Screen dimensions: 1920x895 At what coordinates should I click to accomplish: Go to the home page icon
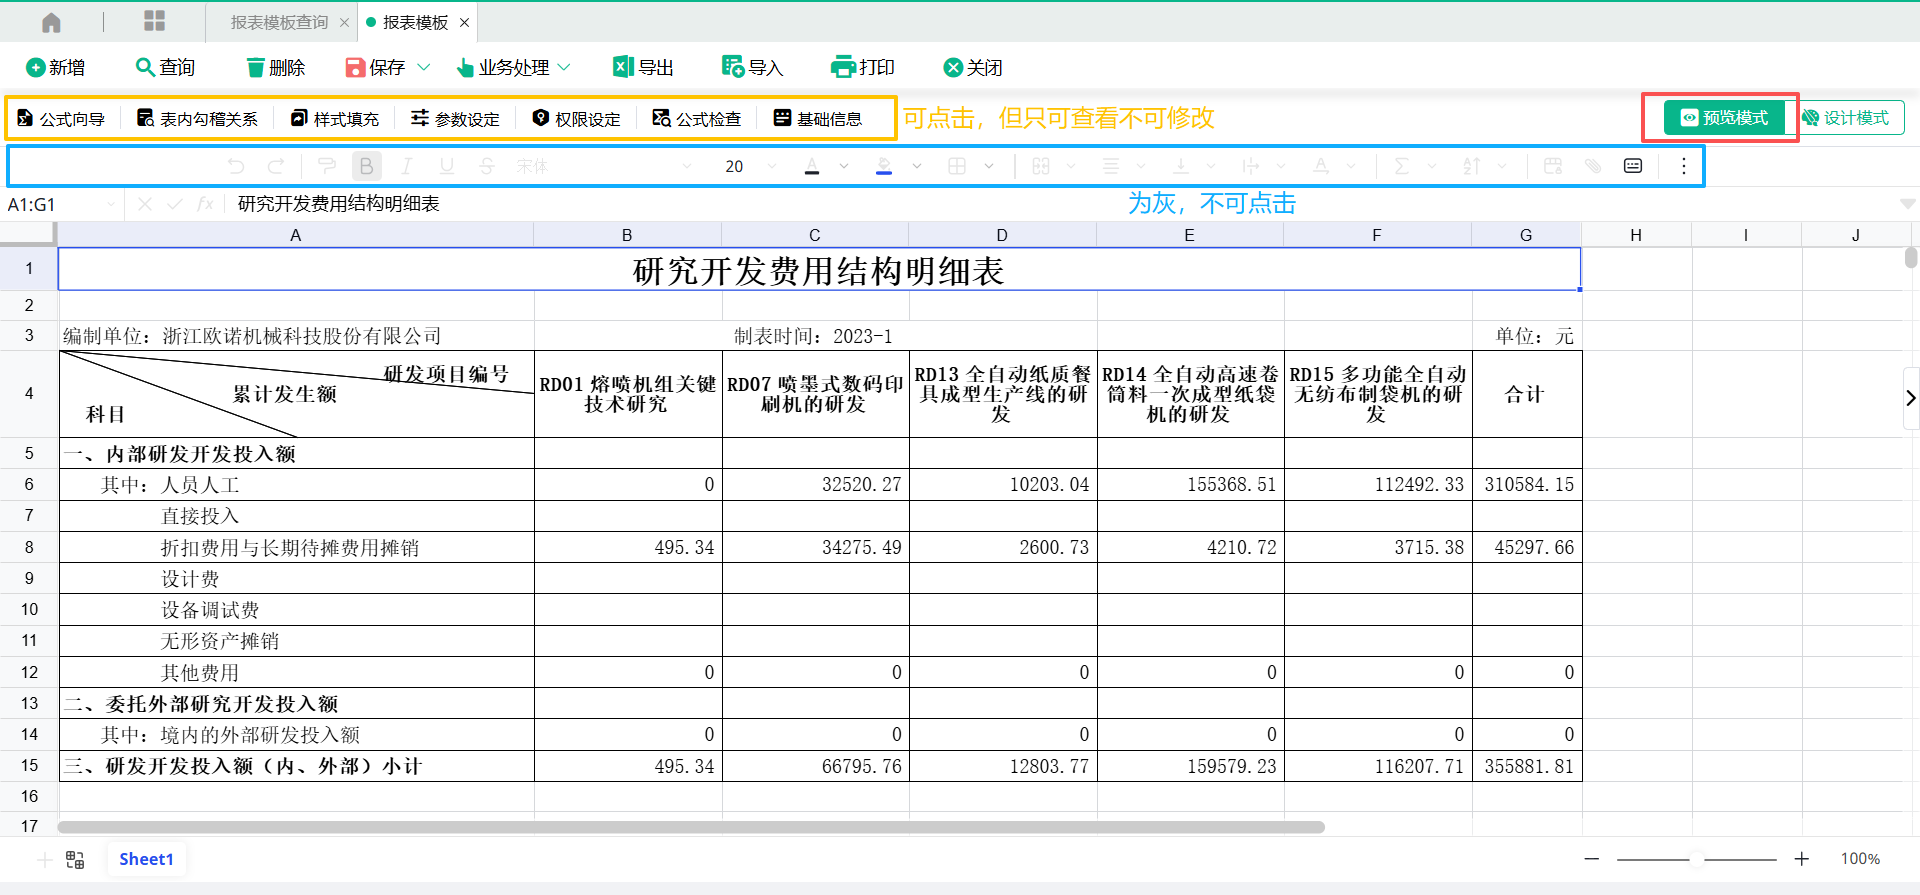click(51, 22)
